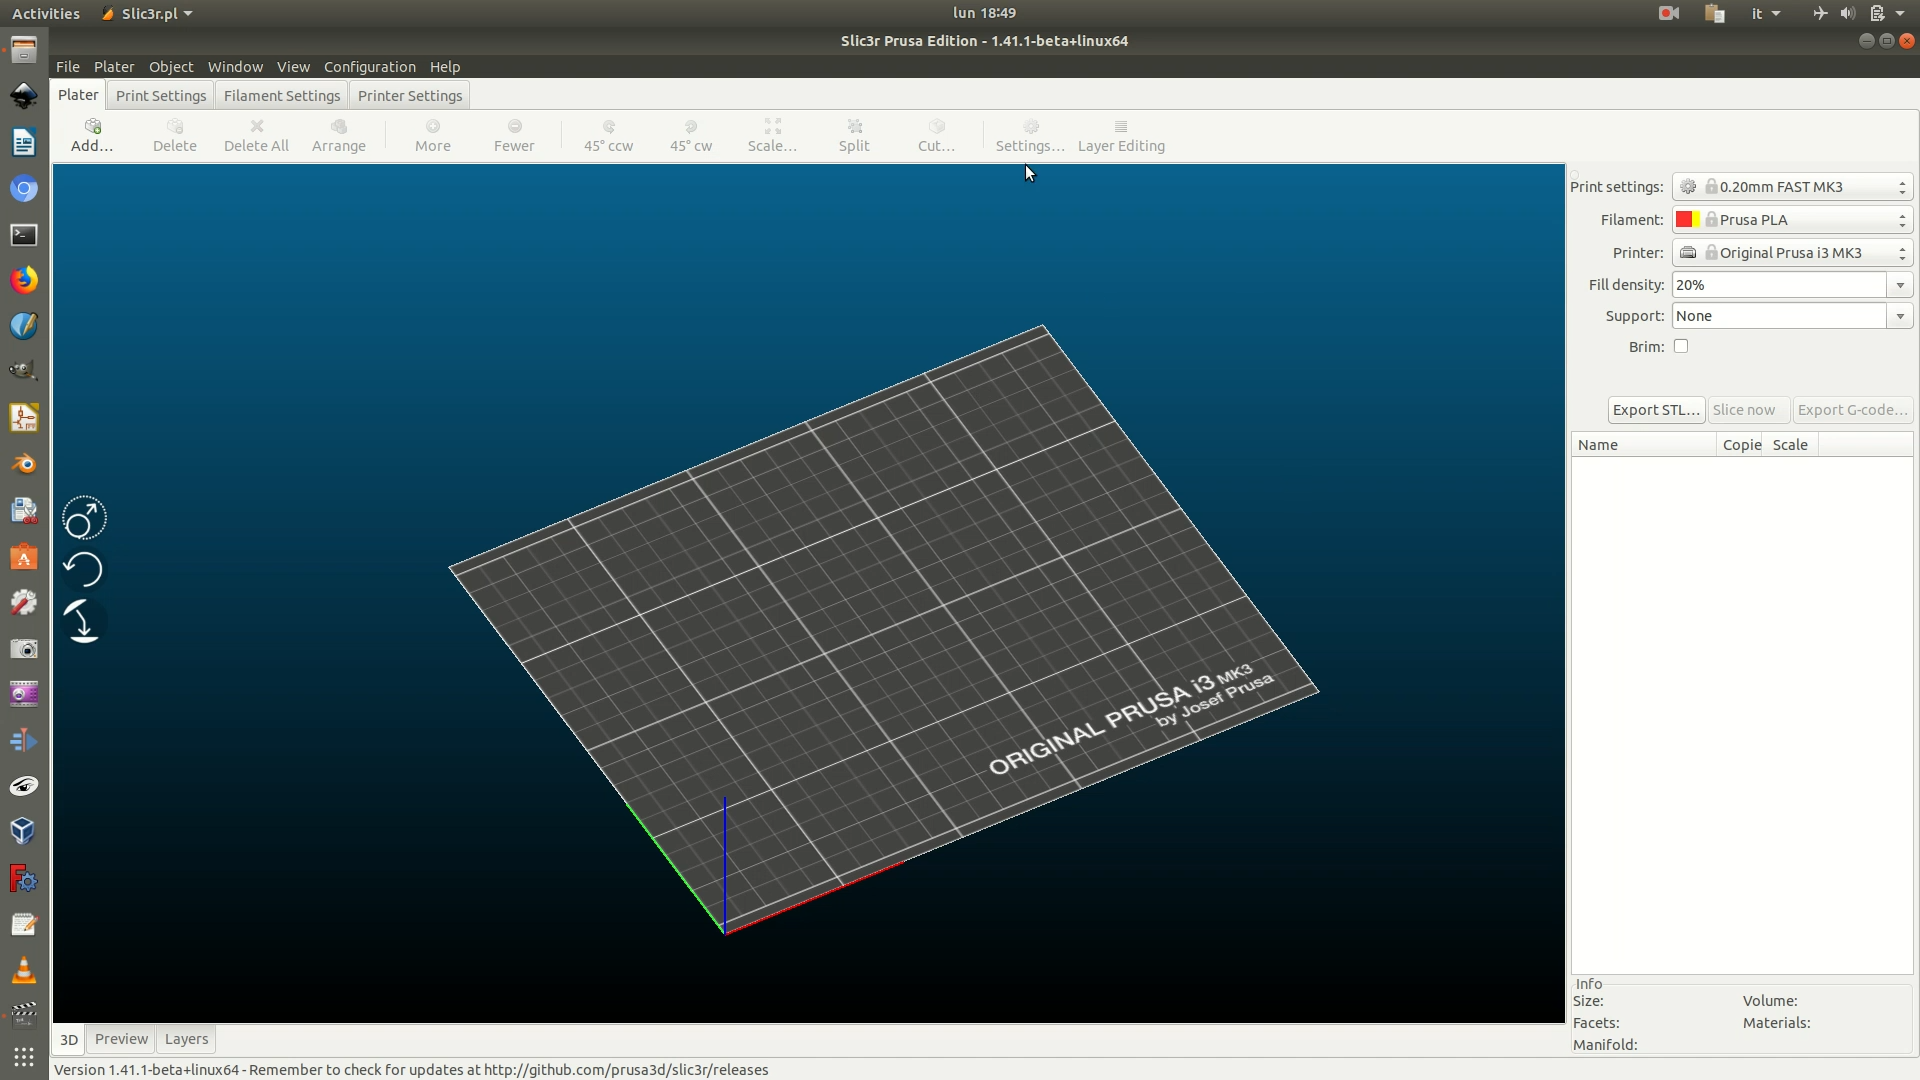Screen dimensions: 1920x1080
Task: Launch VLC from the dock
Action: 24,970
